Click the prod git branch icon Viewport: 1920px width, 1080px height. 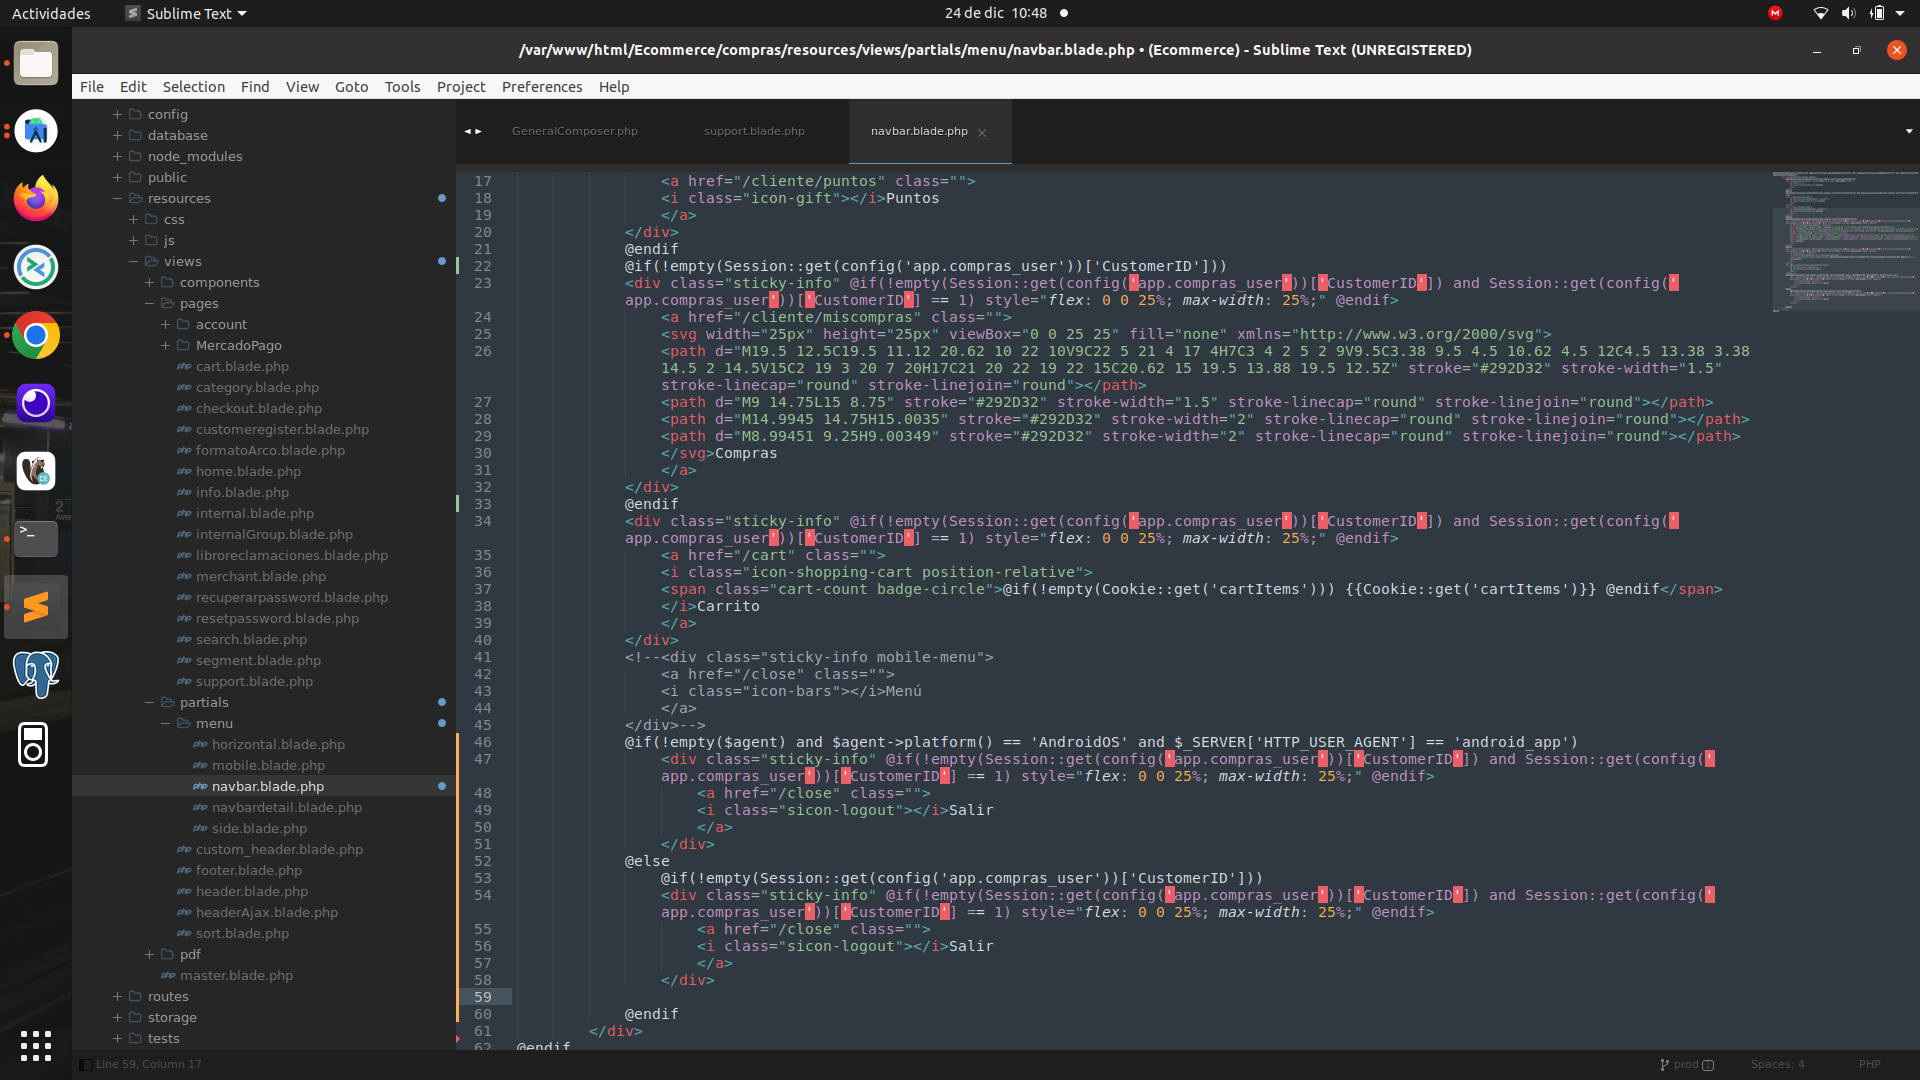(x=1664, y=1064)
